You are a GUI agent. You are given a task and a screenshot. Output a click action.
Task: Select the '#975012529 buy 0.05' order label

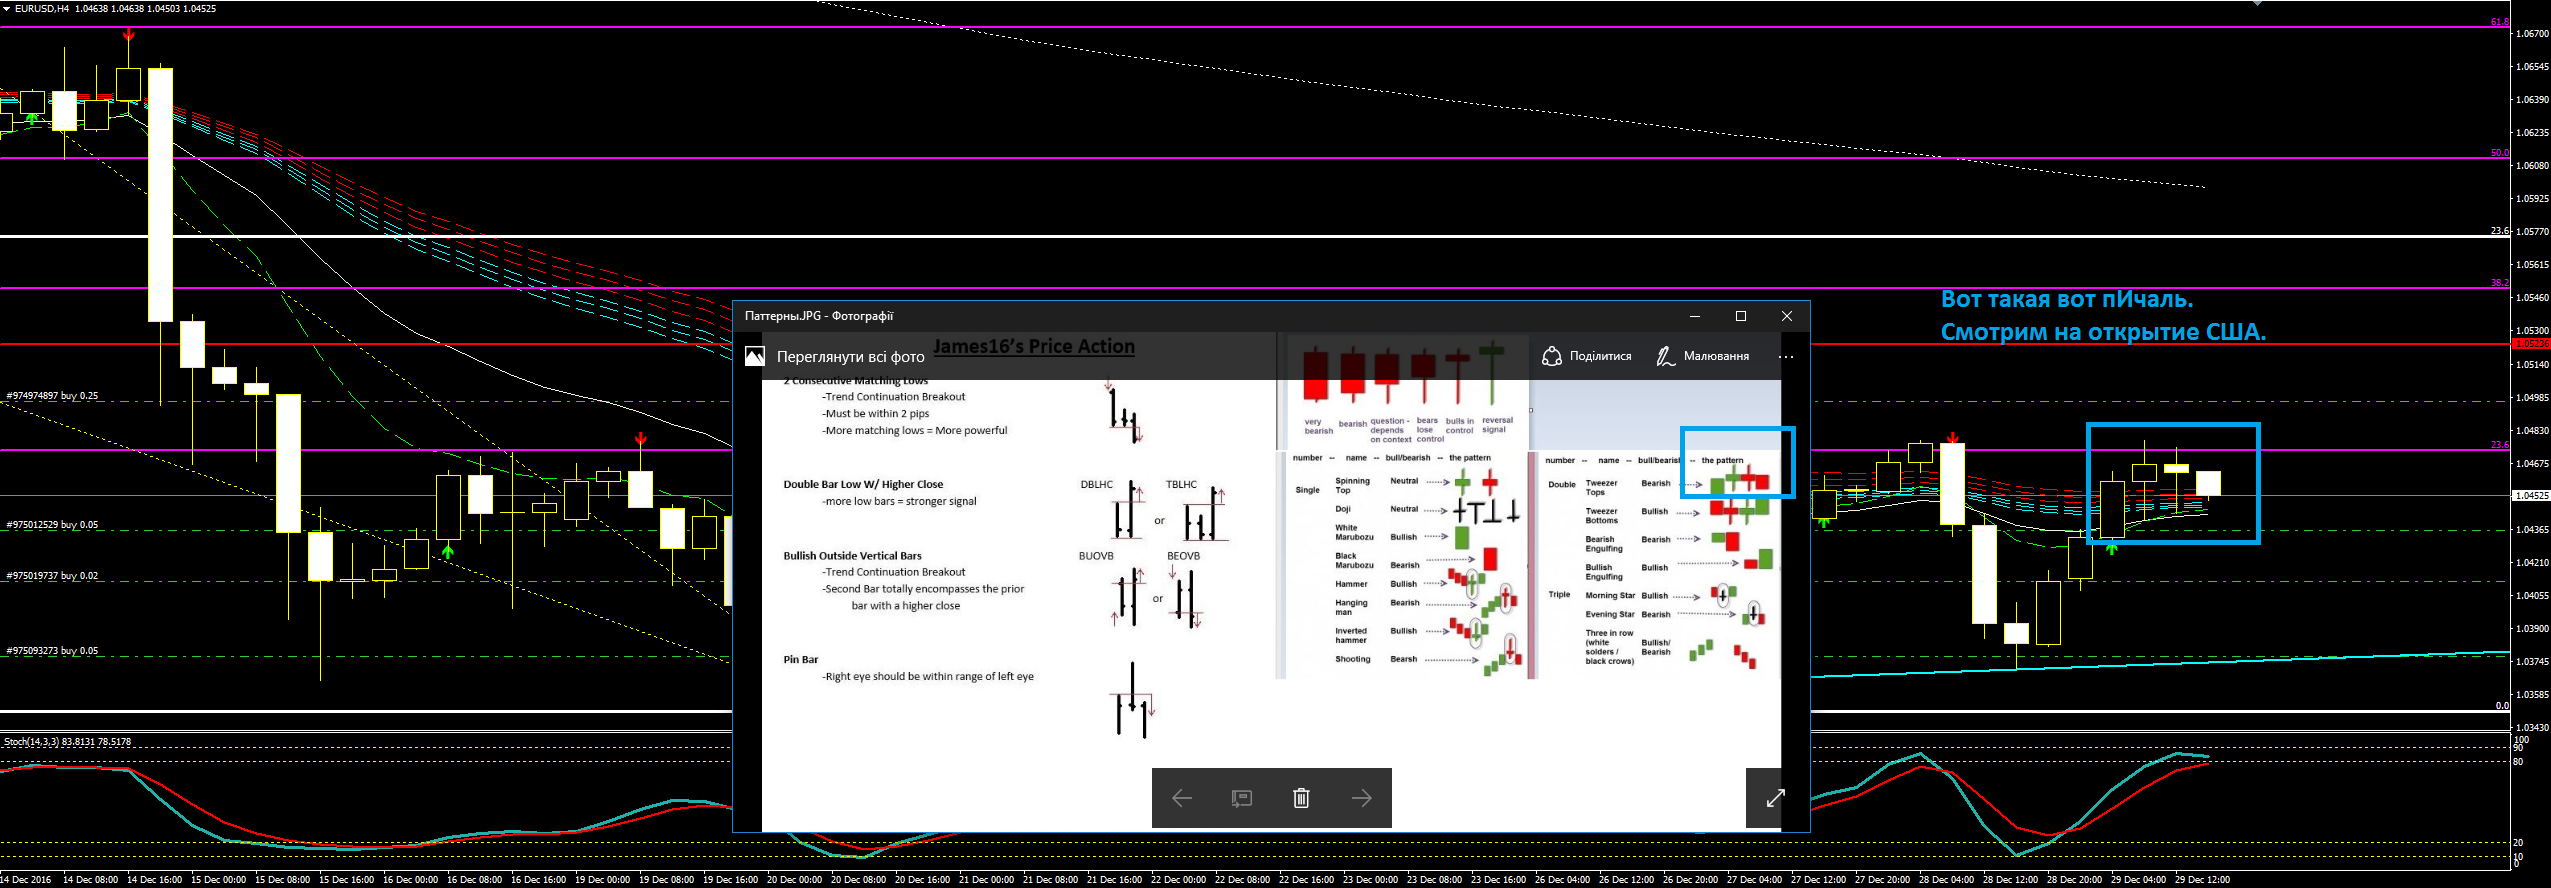click(x=53, y=525)
